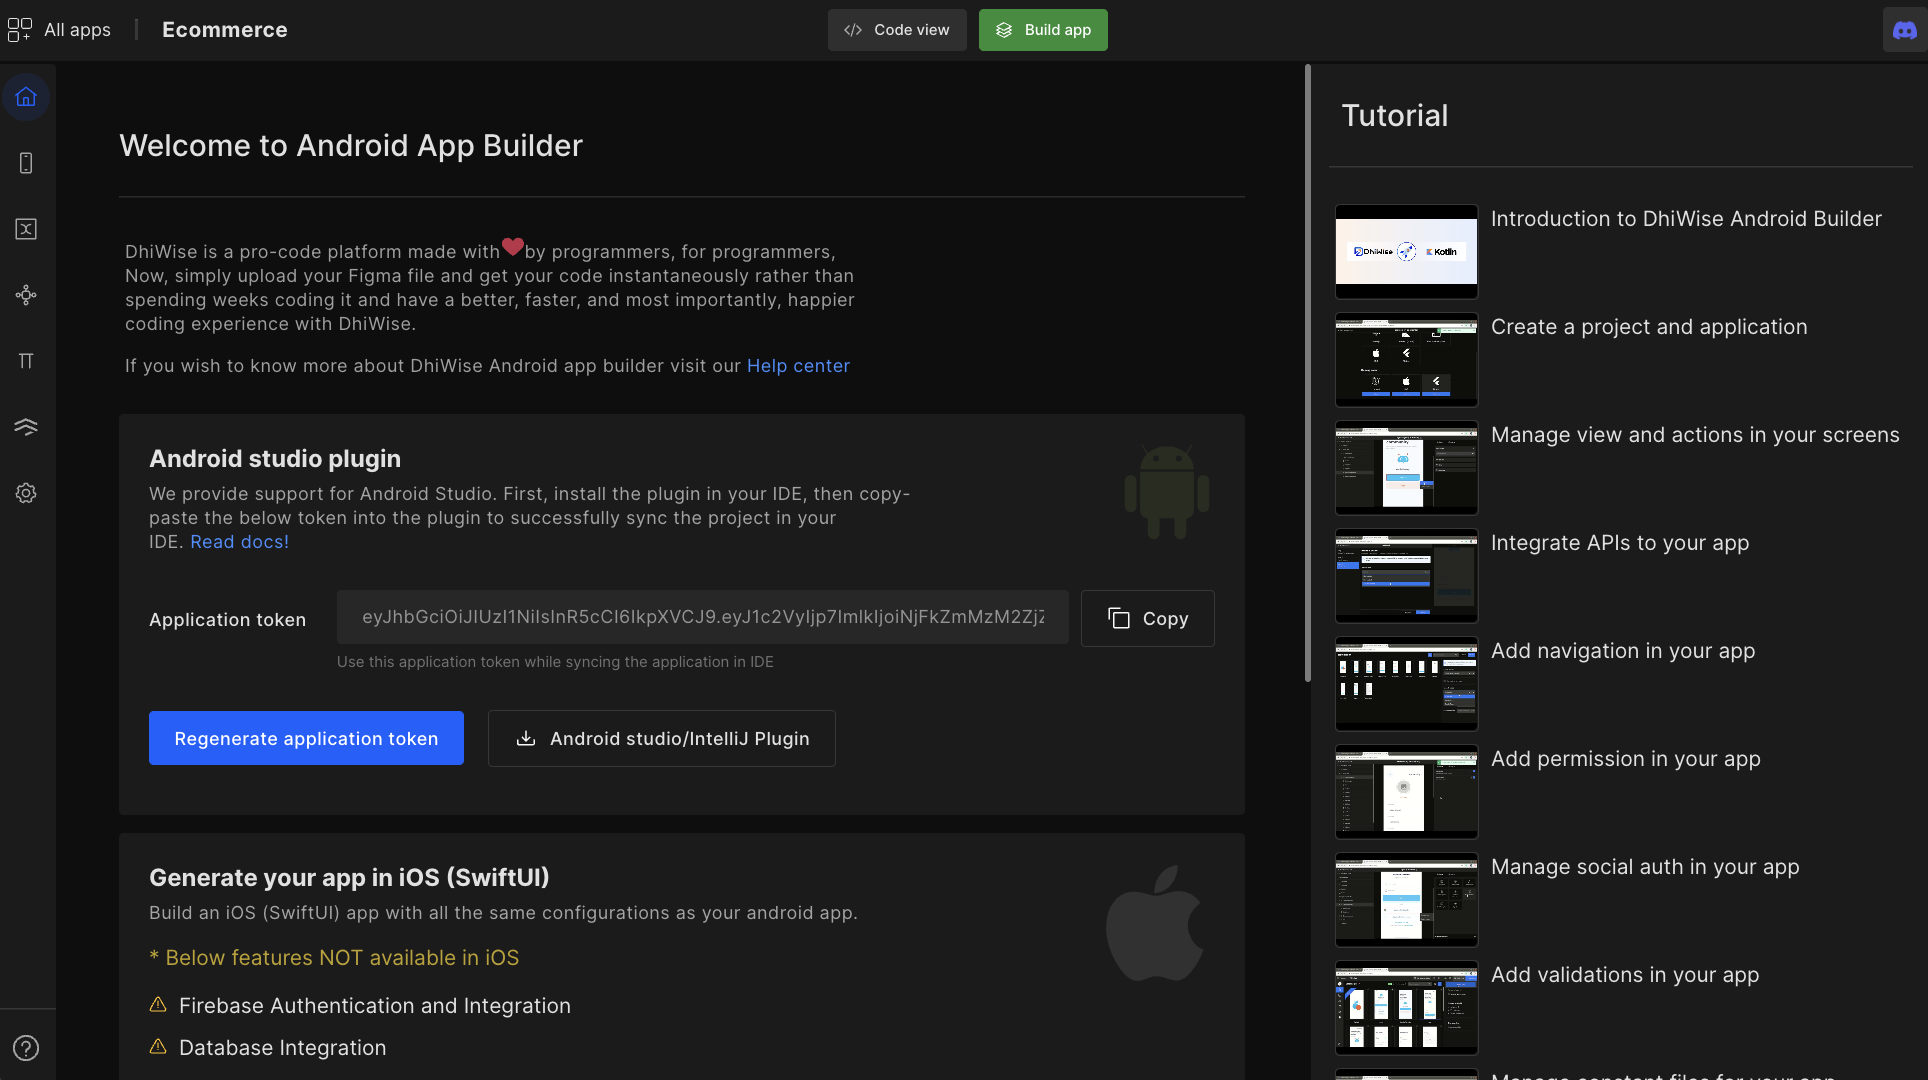Click 'Add navigation in your app' title
The width and height of the screenshot is (1928, 1080).
click(1623, 651)
